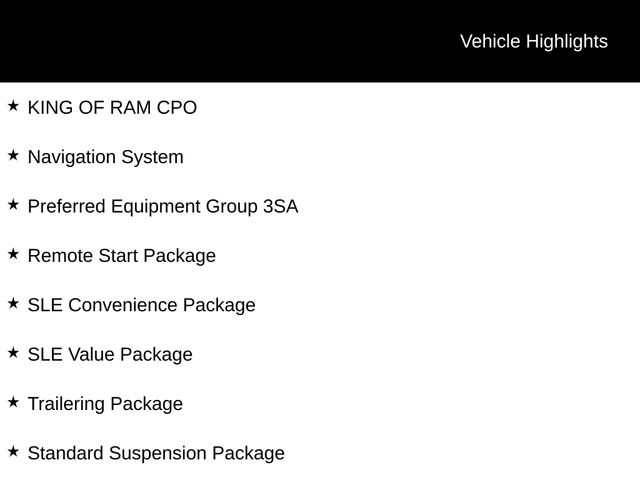The image size is (640, 480).
Task: Select the star beside Trailering Package
Action: click(13, 402)
